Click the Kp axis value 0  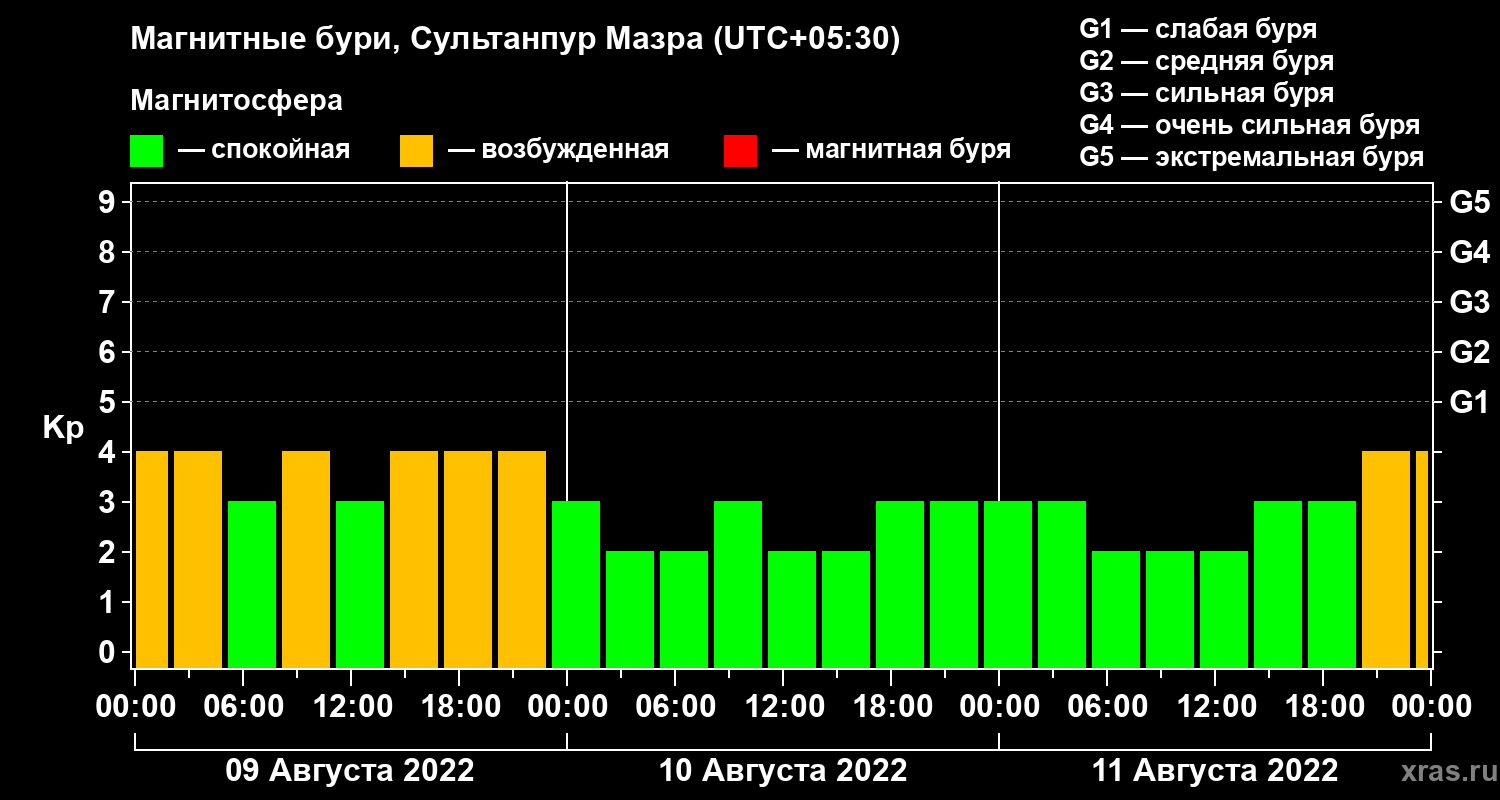(x=109, y=652)
